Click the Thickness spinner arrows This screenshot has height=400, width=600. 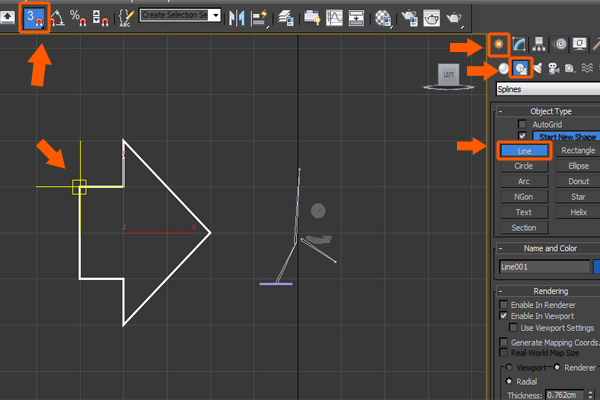coord(590,395)
